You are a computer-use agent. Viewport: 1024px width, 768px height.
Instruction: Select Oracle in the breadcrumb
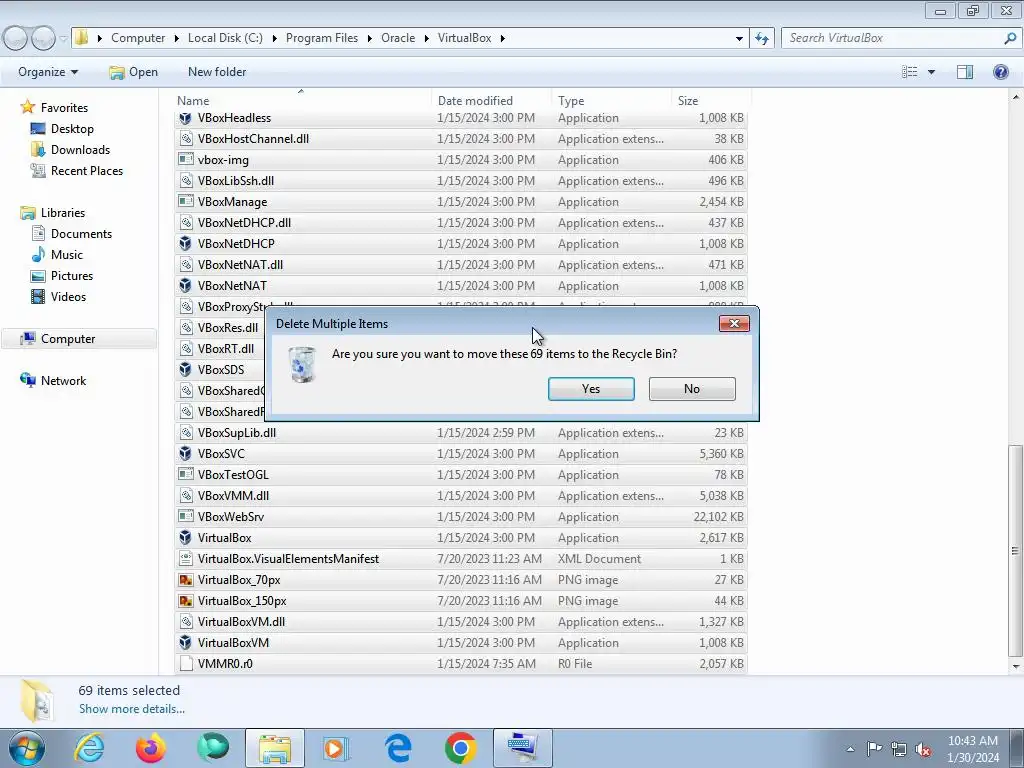point(398,38)
